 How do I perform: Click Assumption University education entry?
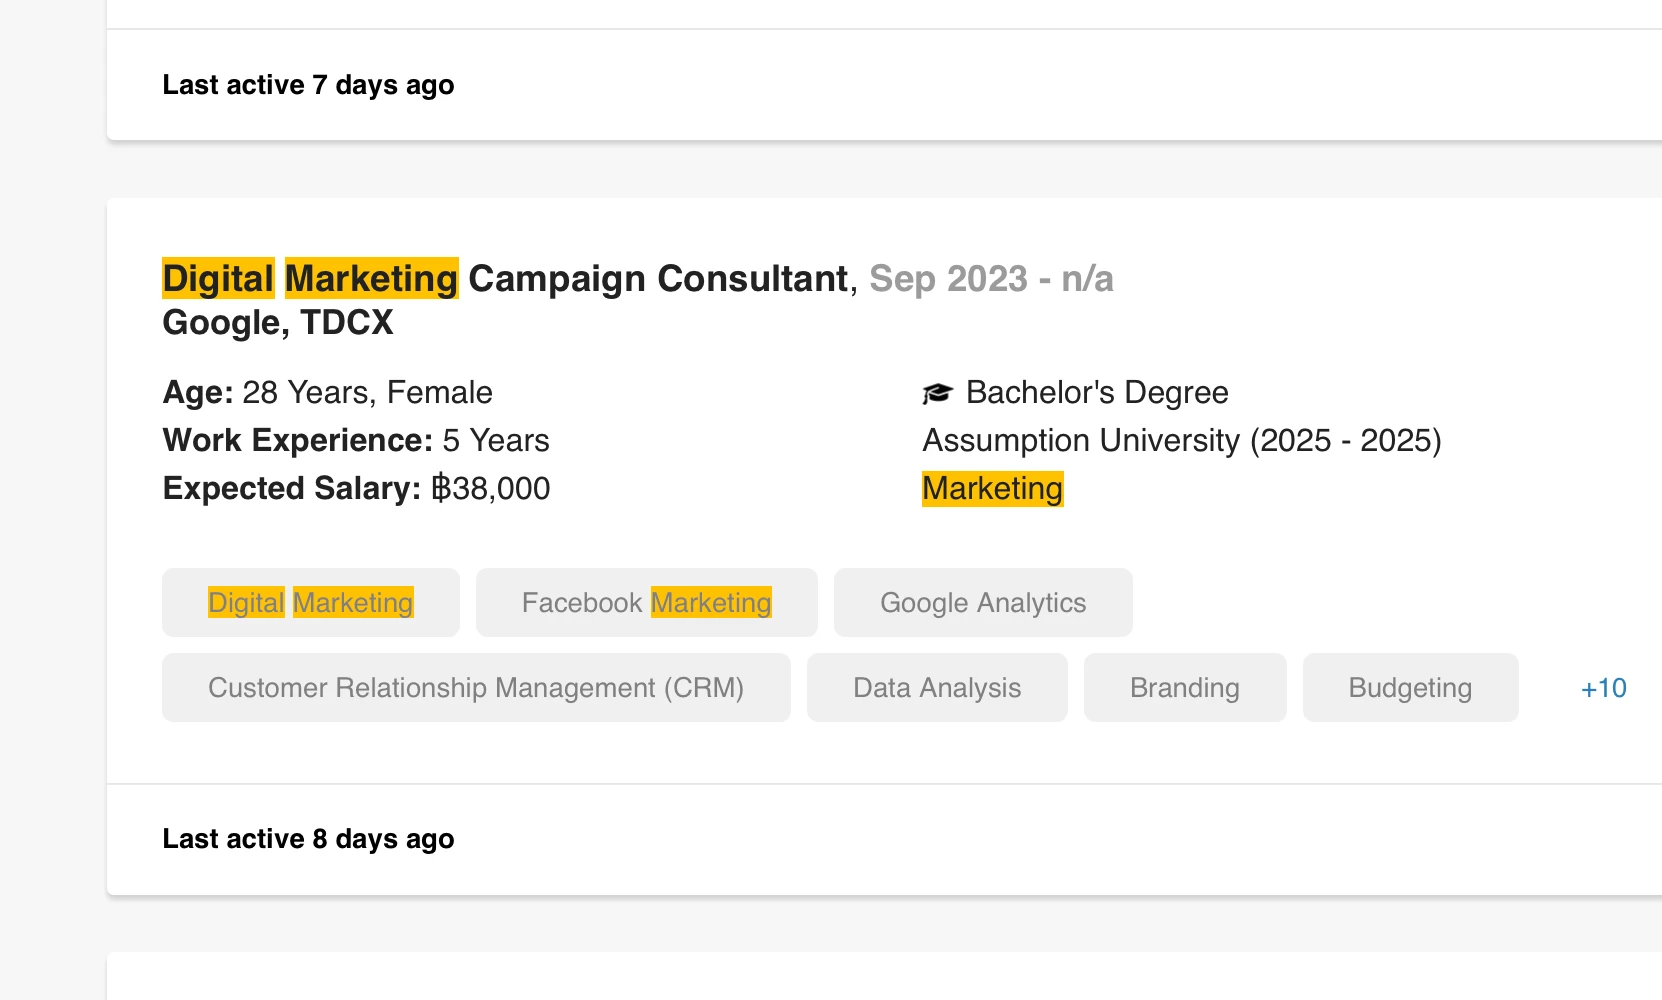[x=1181, y=441]
